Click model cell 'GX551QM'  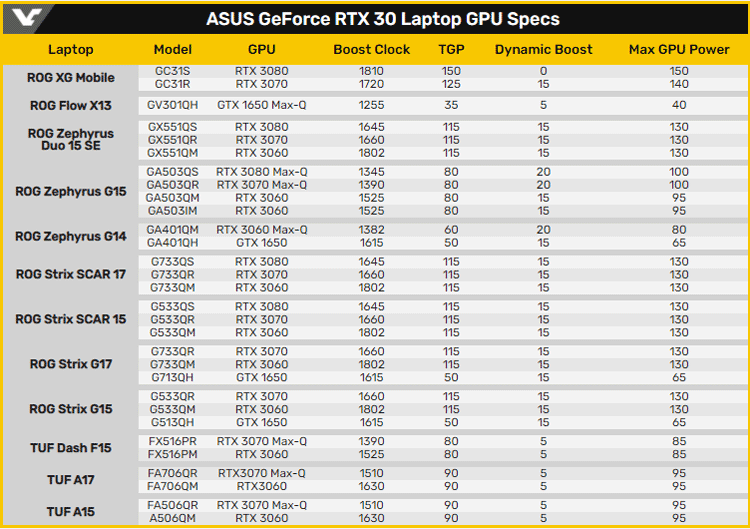click(173, 153)
